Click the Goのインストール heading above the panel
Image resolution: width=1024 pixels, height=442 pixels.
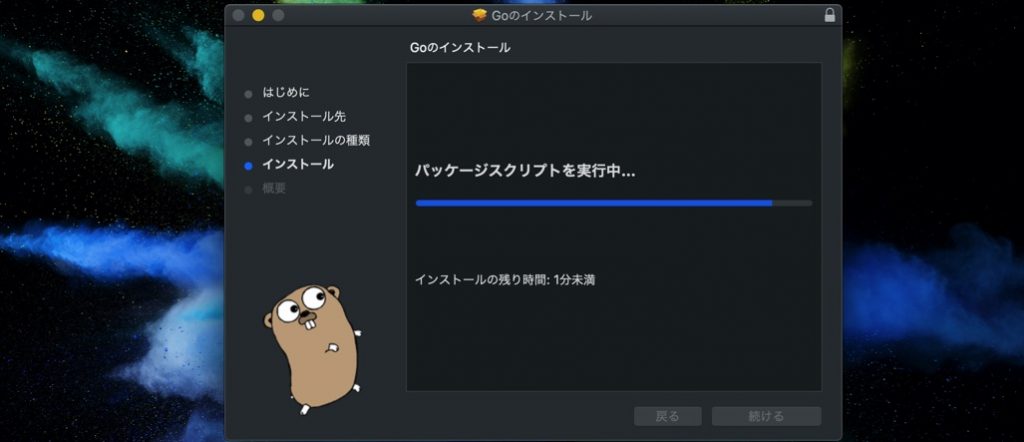[460, 48]
